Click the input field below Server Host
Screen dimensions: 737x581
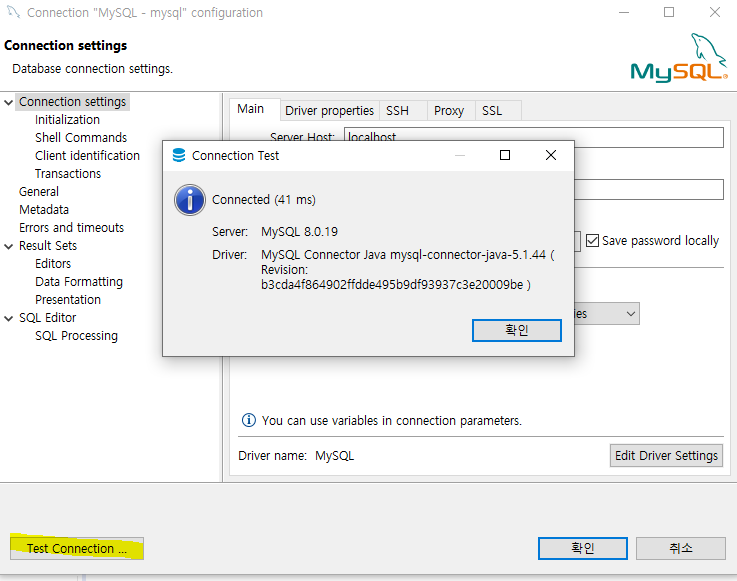649,189
